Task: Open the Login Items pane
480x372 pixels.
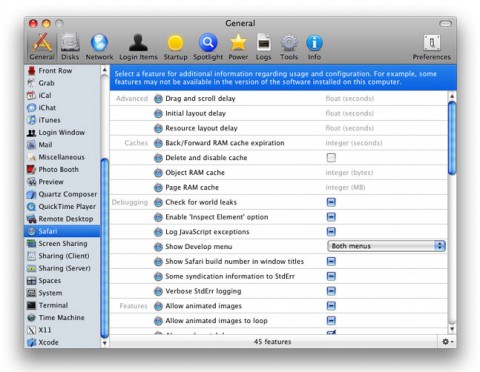Action: (138, 47)
